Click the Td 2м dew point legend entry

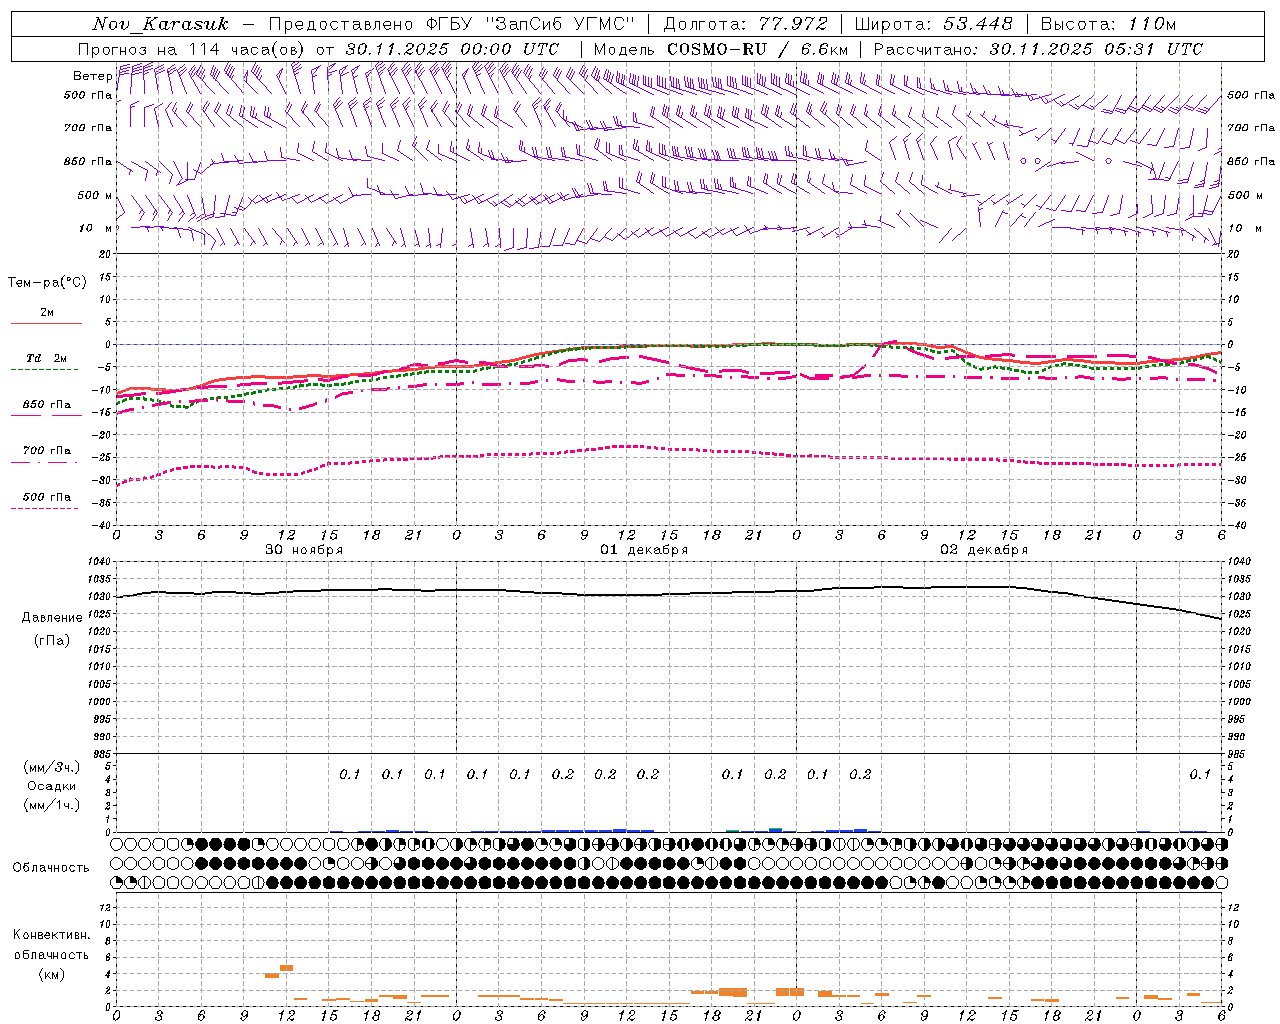[x=46, y=358]
